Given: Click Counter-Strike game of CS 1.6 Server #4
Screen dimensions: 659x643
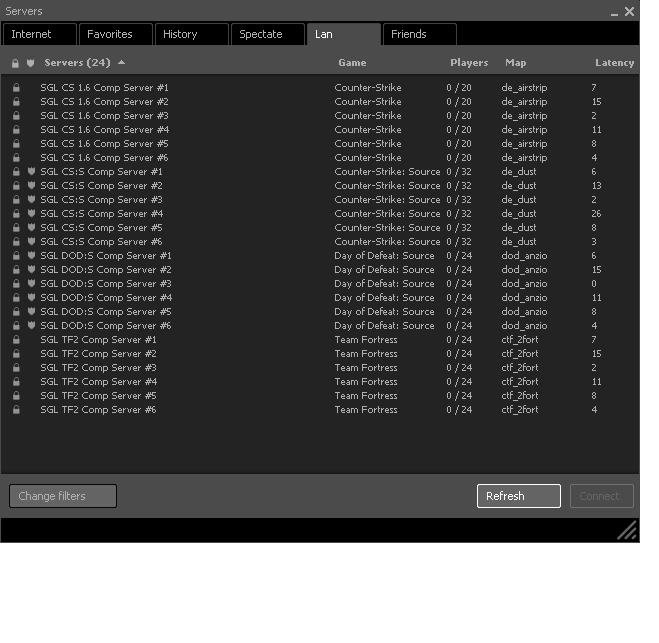Looking at the screenshot, I should pos(368,129).
